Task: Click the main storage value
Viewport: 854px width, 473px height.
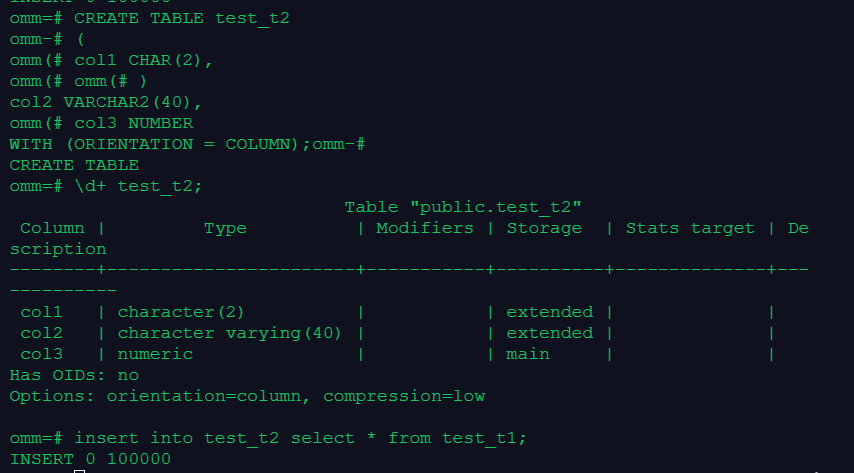Action: 528,354
